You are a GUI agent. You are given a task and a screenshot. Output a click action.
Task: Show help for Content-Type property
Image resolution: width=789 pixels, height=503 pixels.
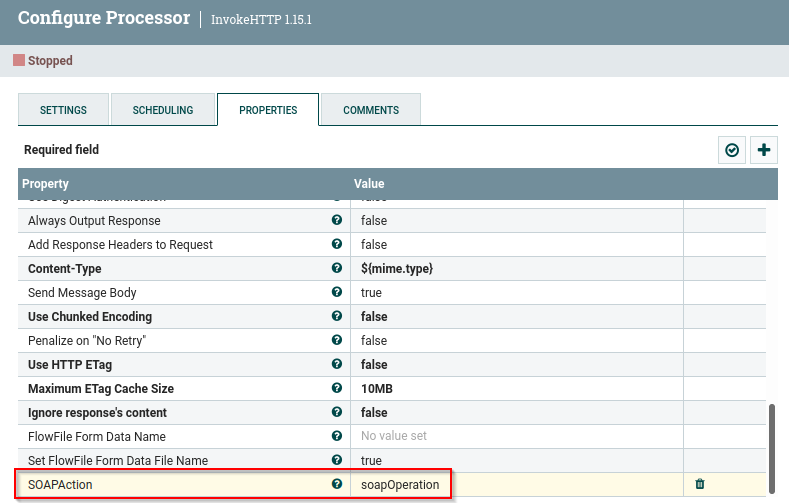click(337, 269)
